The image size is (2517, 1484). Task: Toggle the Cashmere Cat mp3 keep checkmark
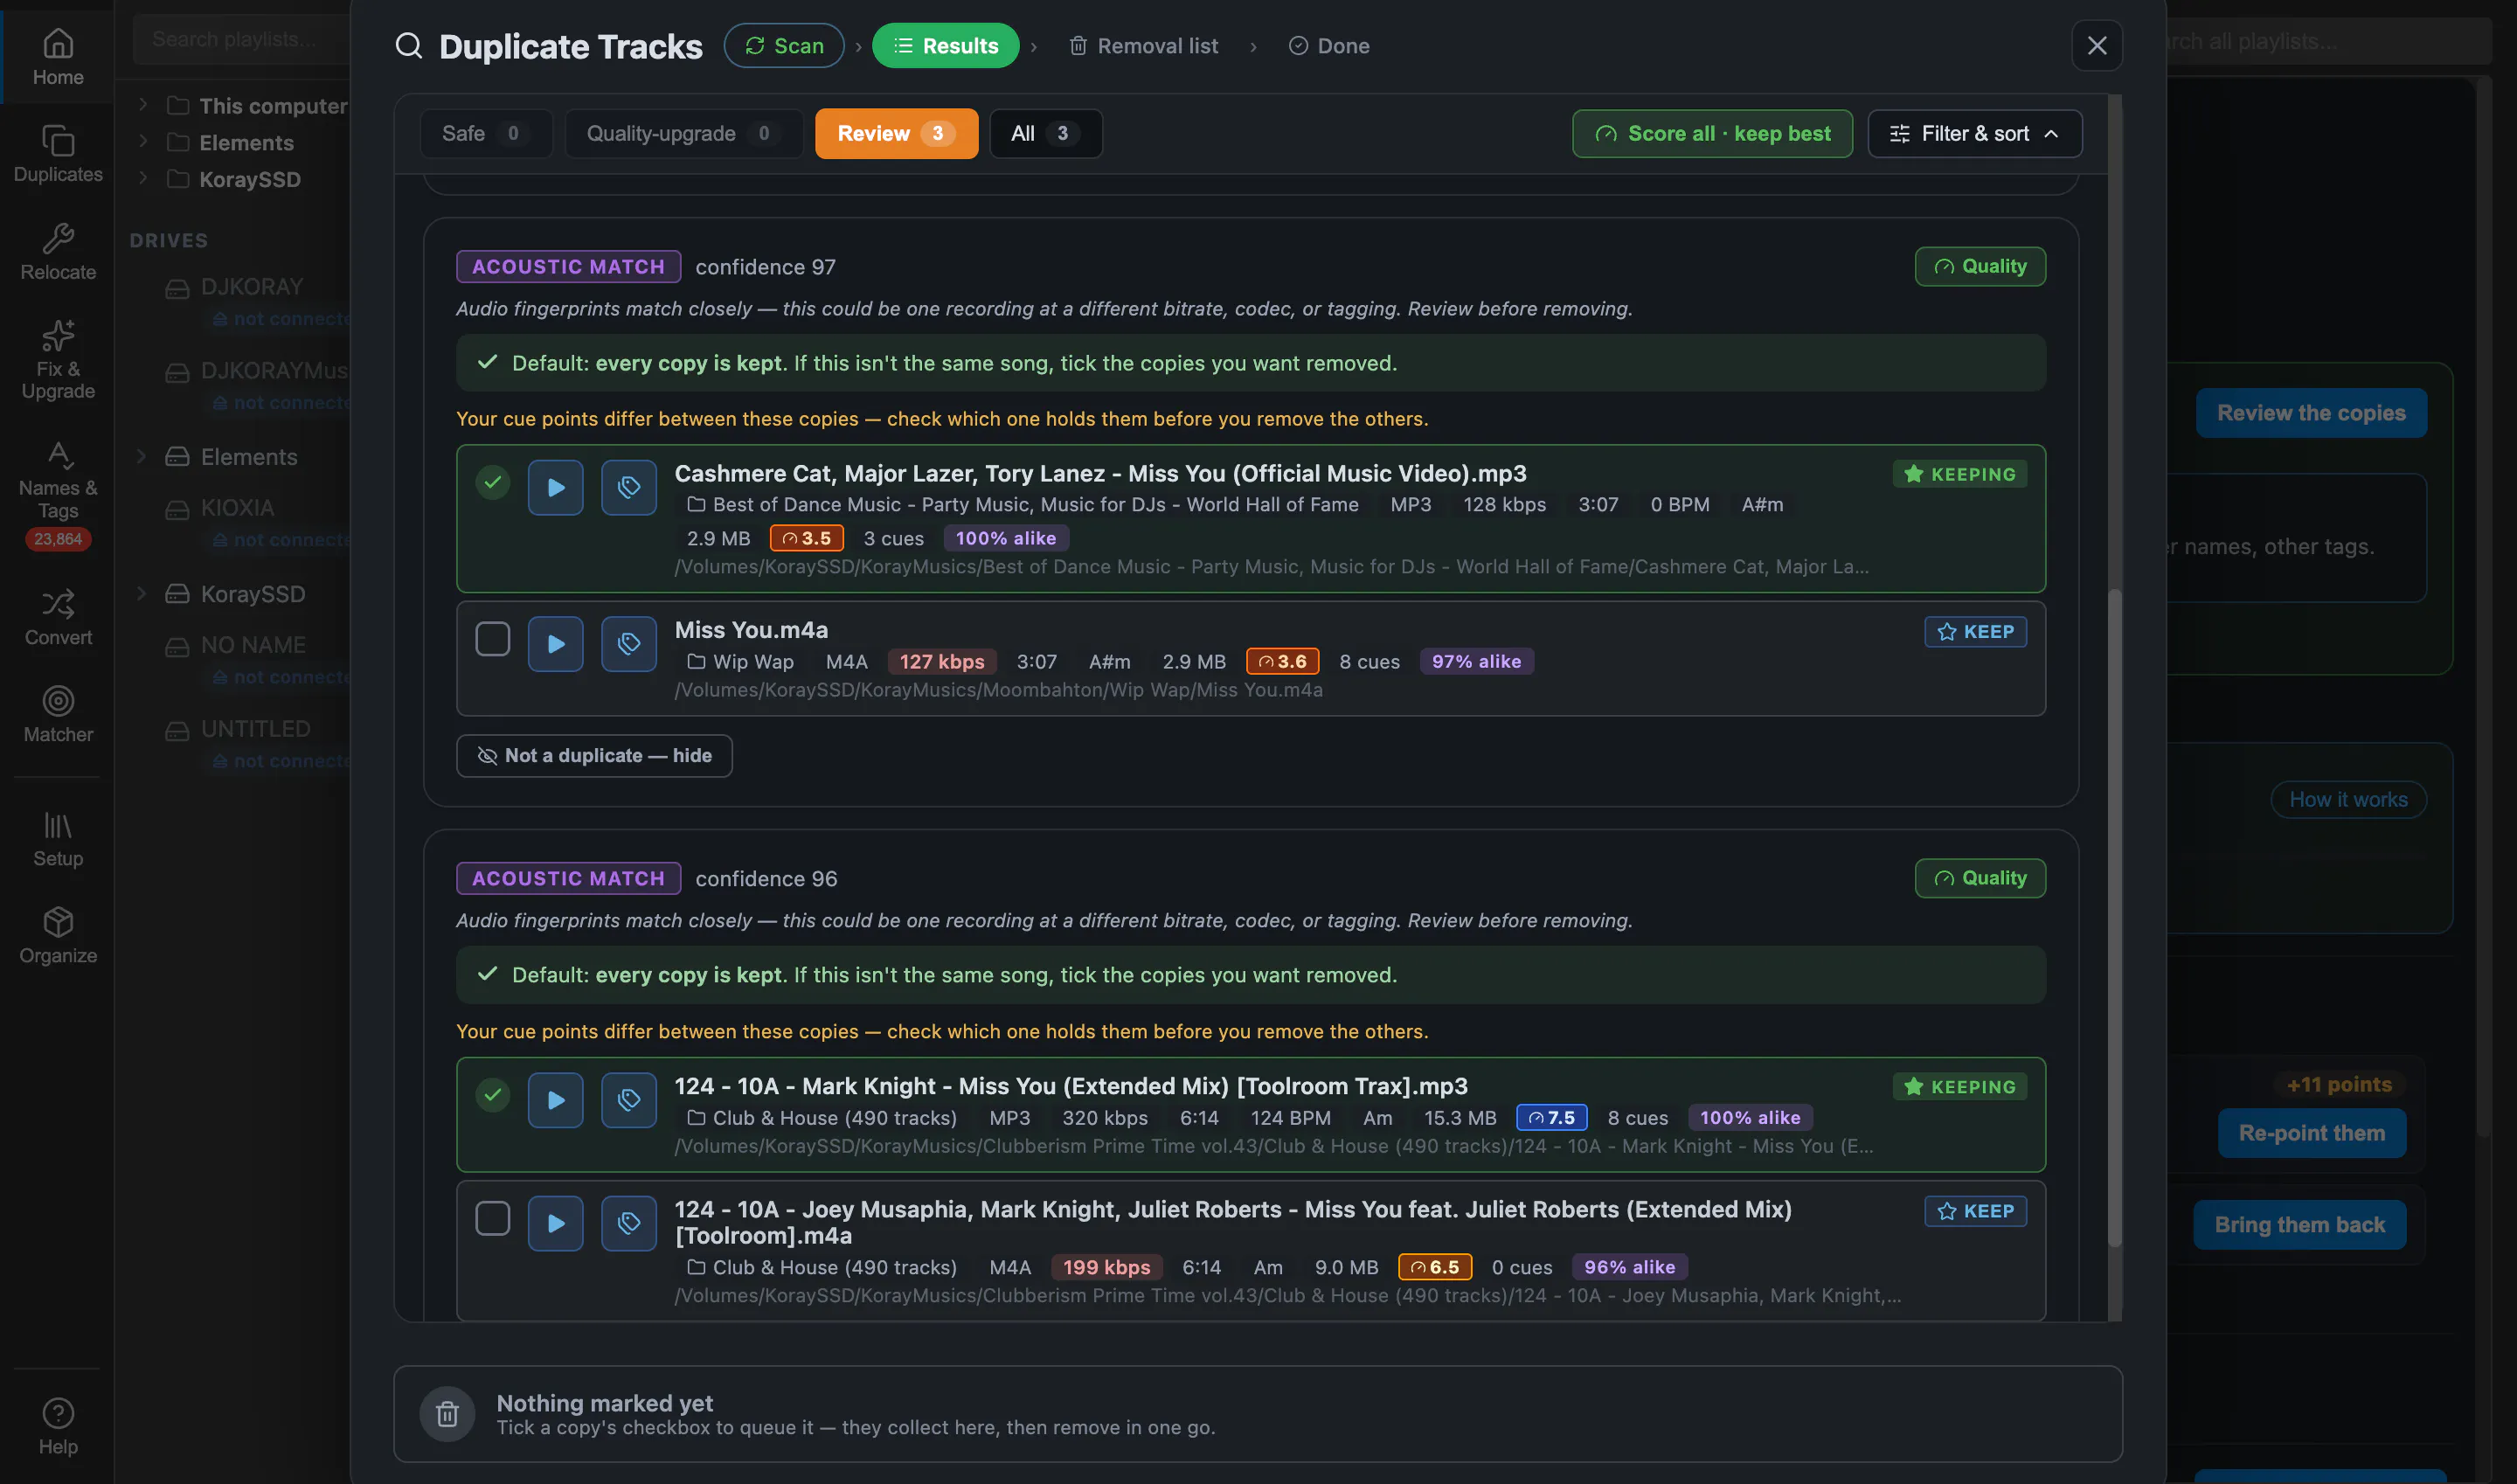492,482
